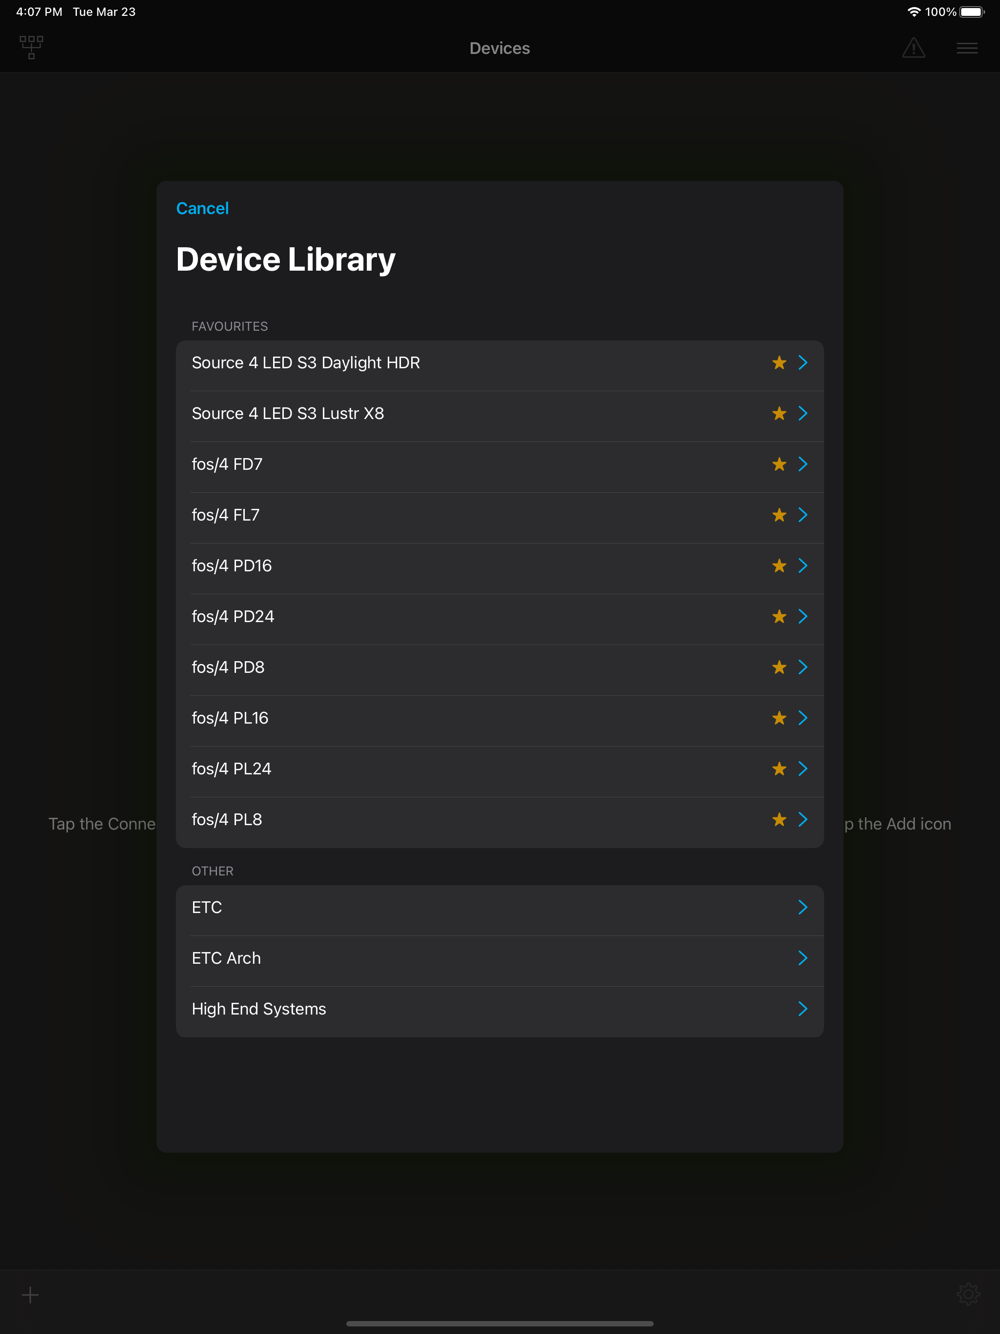Open fos/4 PD24 chevron arrow

[803, 617]
